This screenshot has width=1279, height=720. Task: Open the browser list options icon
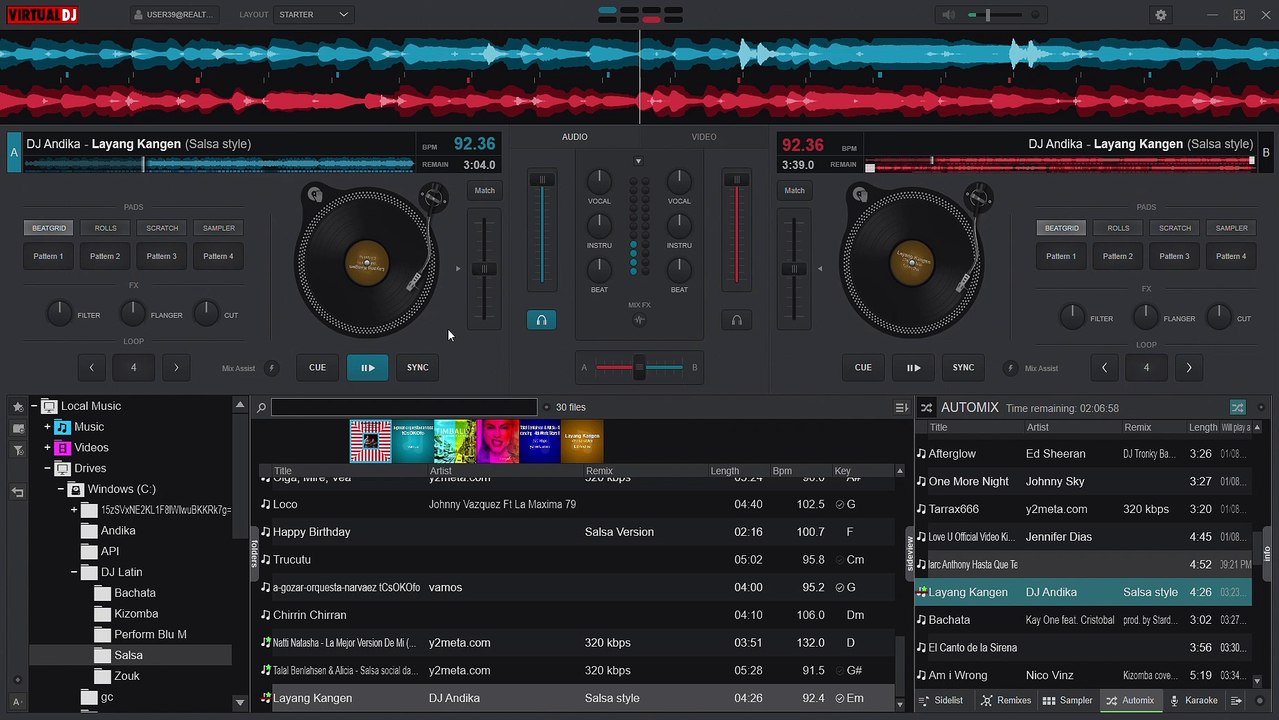[x=901, y=408]
